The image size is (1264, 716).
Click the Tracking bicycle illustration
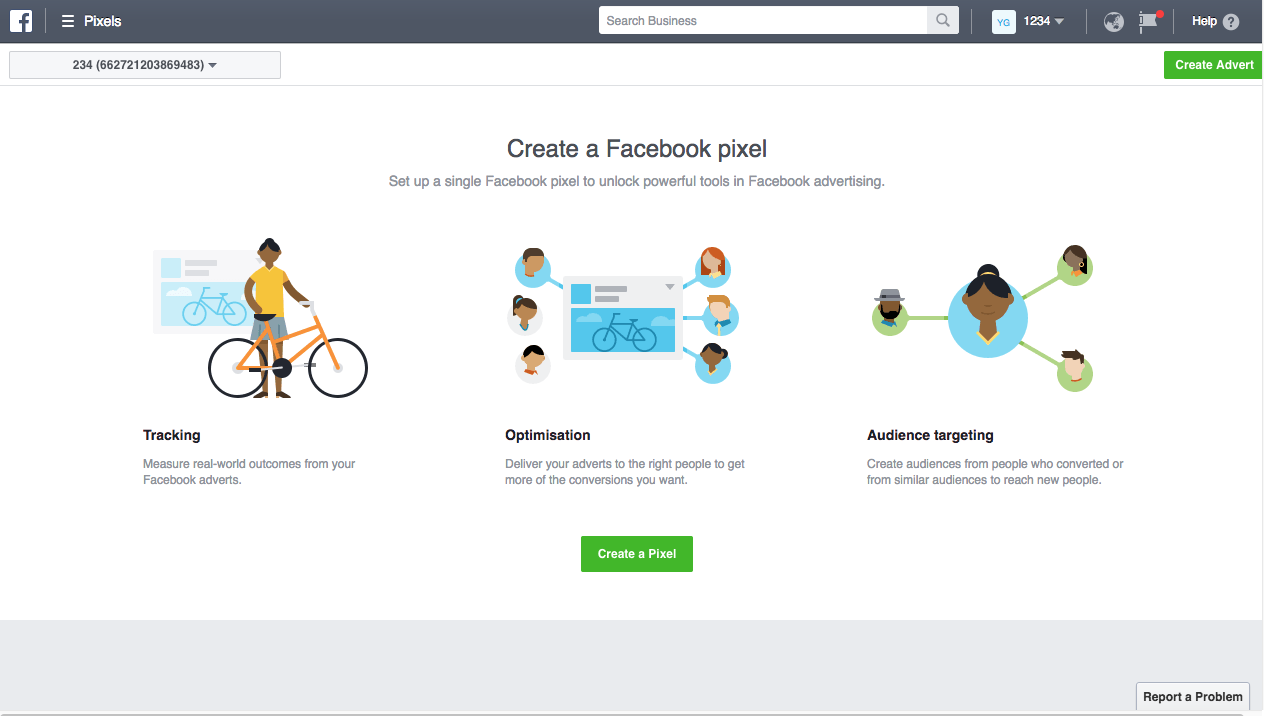coord(260,319)
